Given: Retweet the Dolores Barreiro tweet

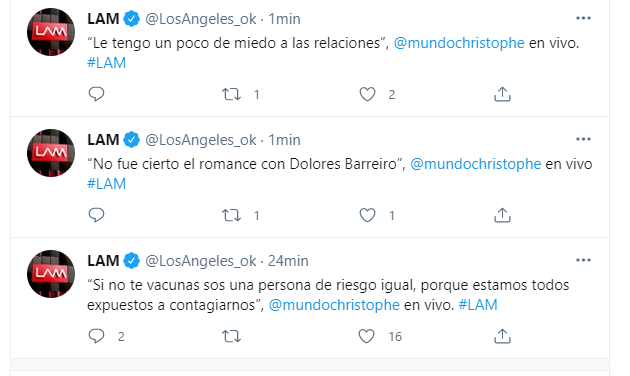Looking at the screenshot, I should tap(231, 215).
